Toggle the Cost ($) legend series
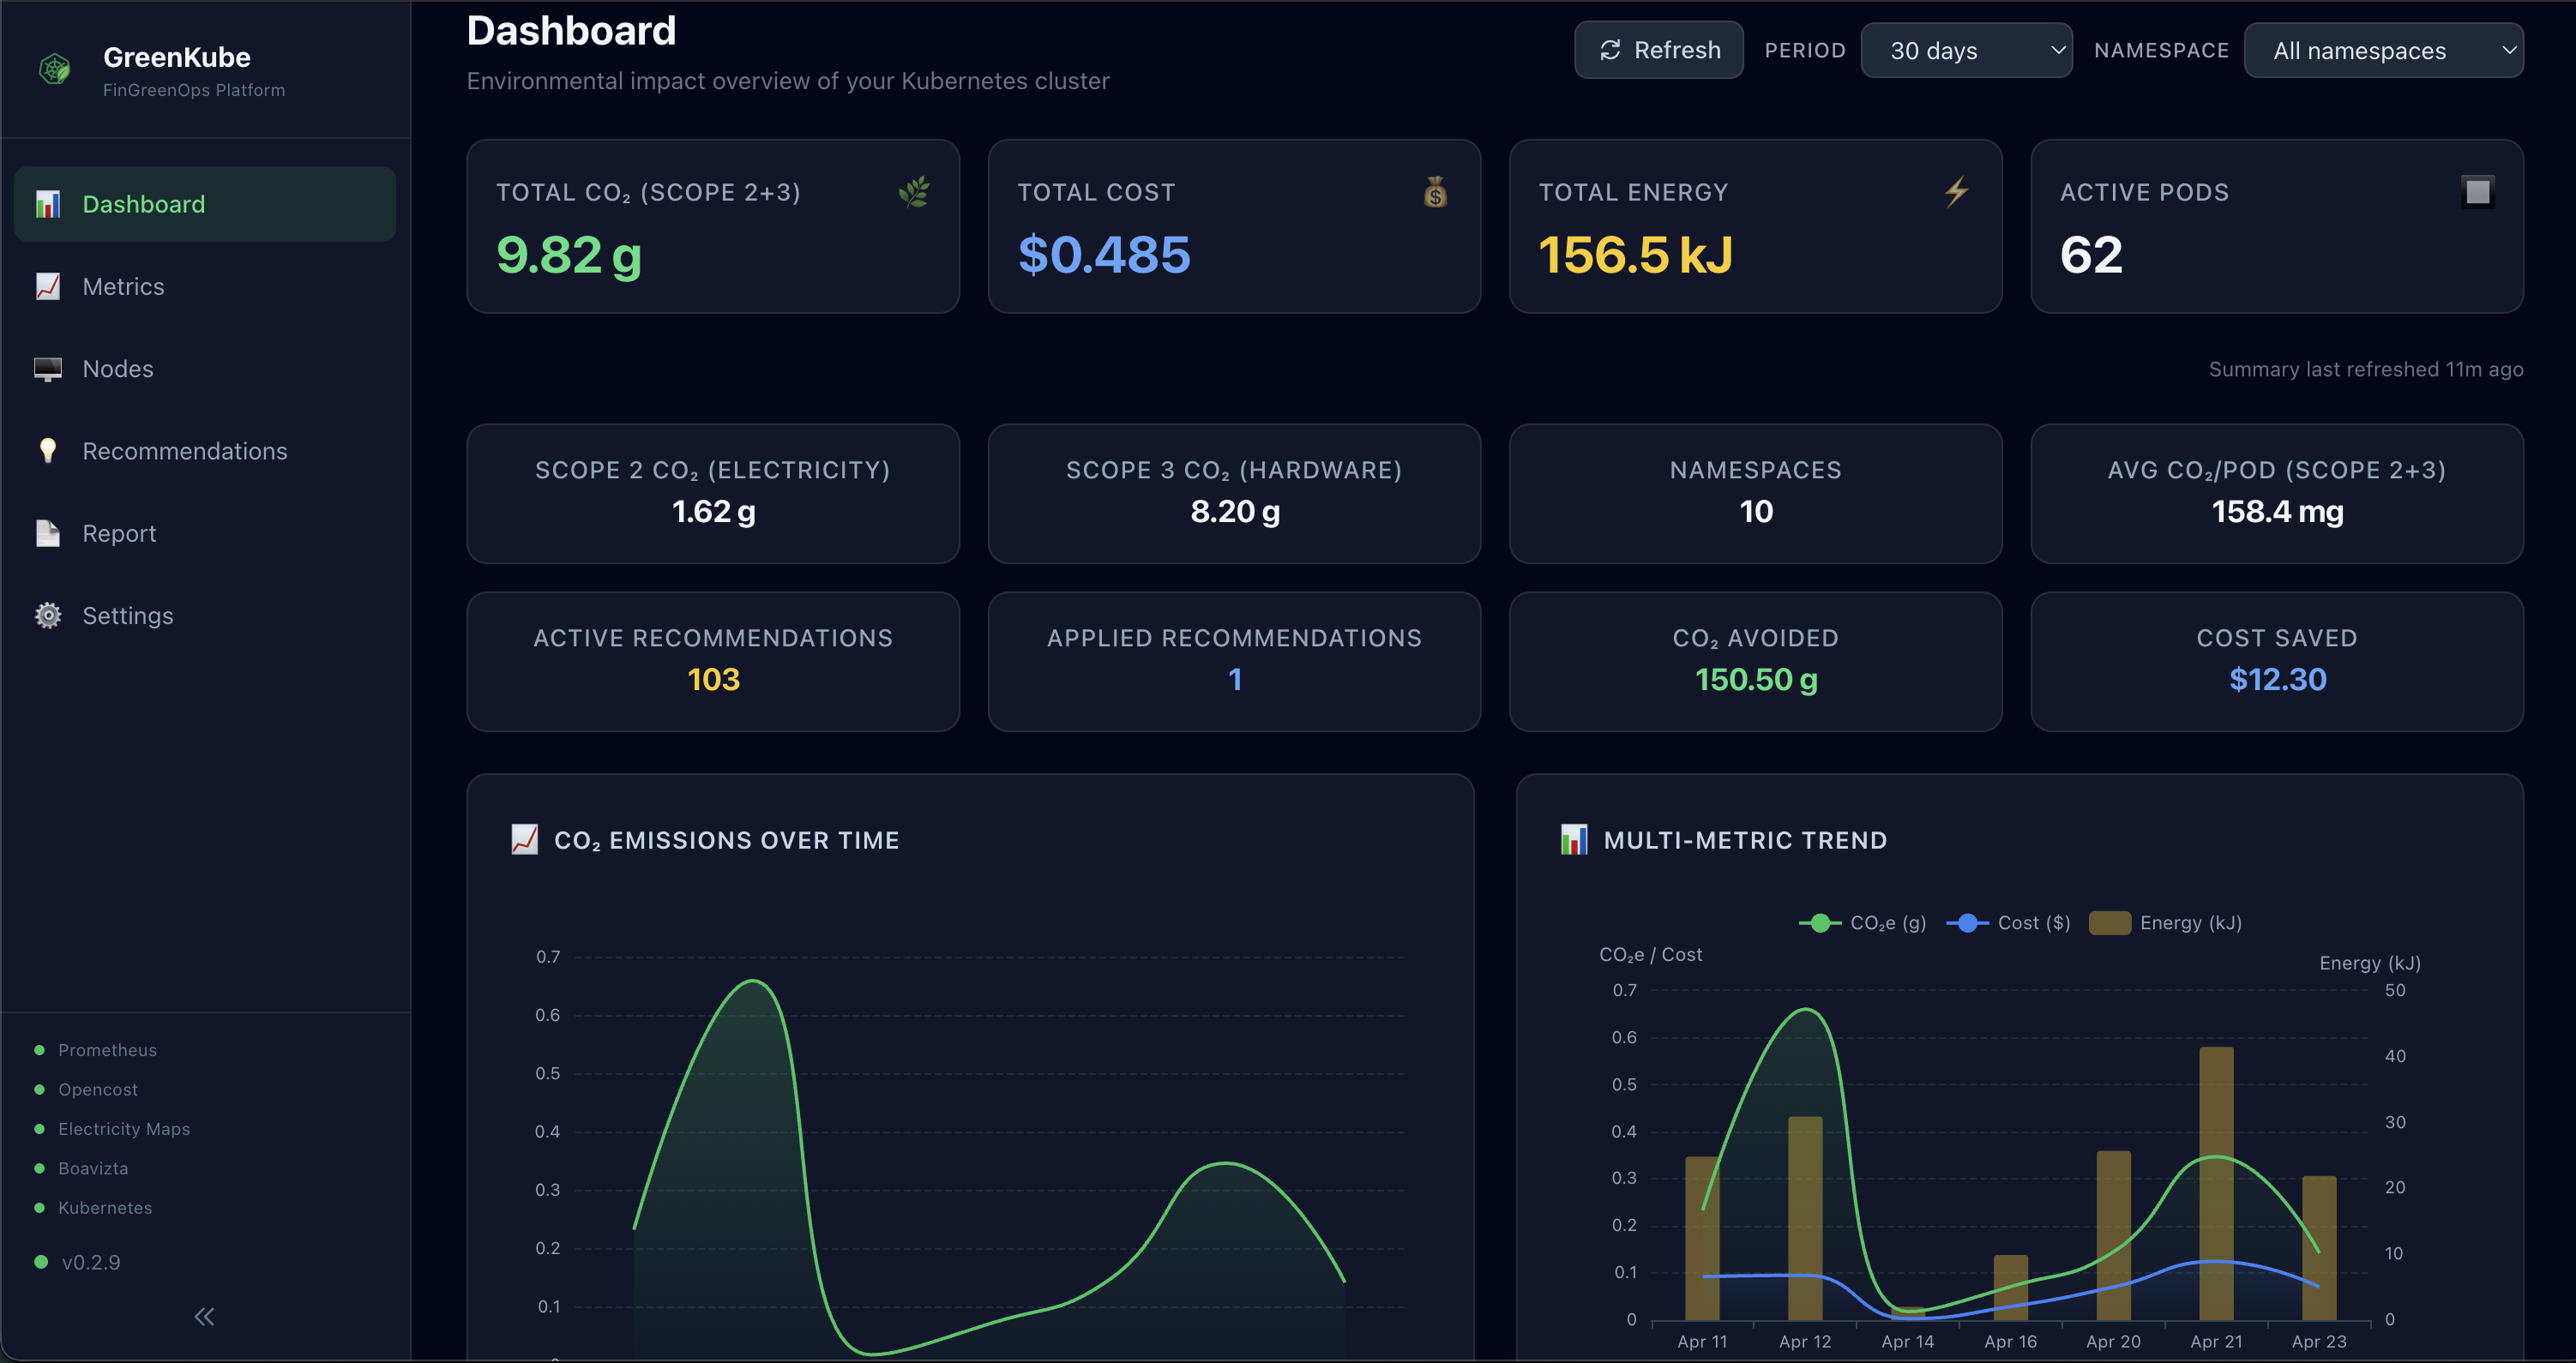The width and height of the screenshot is (2576, 1363). point(2008,923)
